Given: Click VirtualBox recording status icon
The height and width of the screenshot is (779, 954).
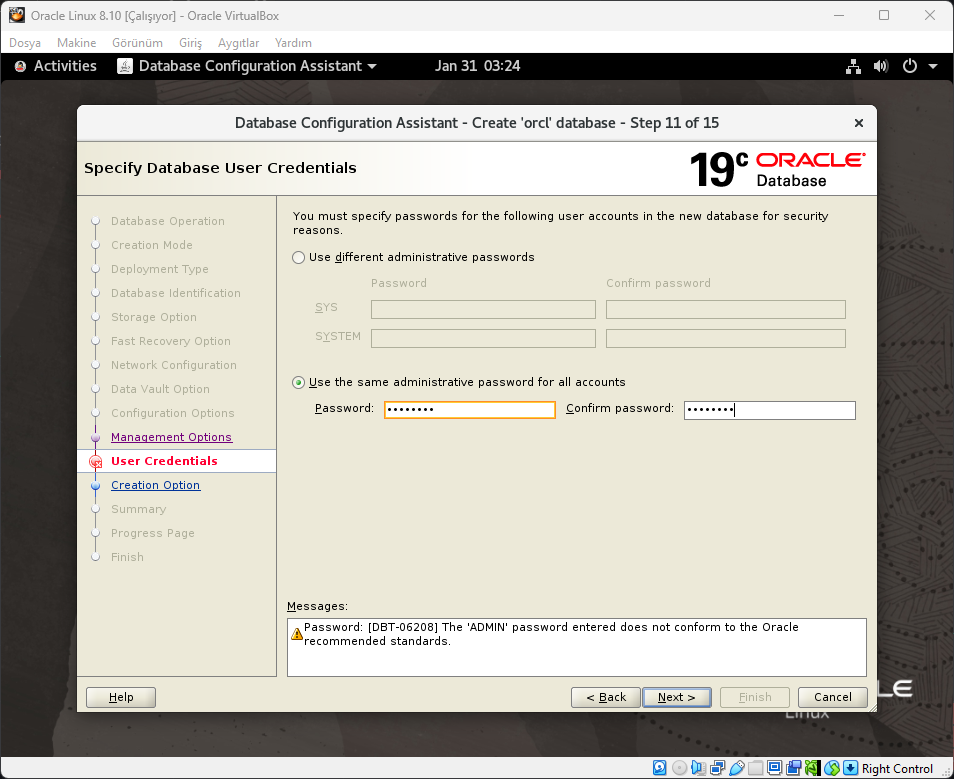Looking at the screenshot, I should tap(793, 768).
